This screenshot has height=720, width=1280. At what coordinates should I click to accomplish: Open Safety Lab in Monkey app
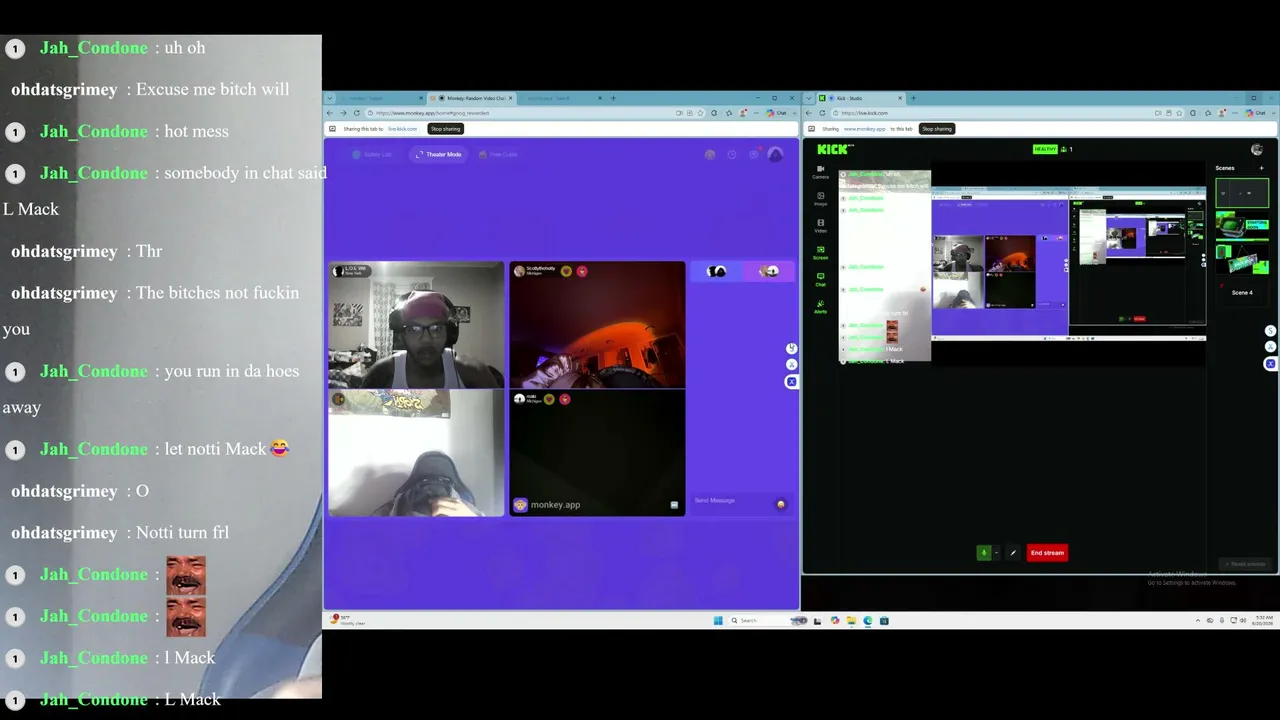372,154
